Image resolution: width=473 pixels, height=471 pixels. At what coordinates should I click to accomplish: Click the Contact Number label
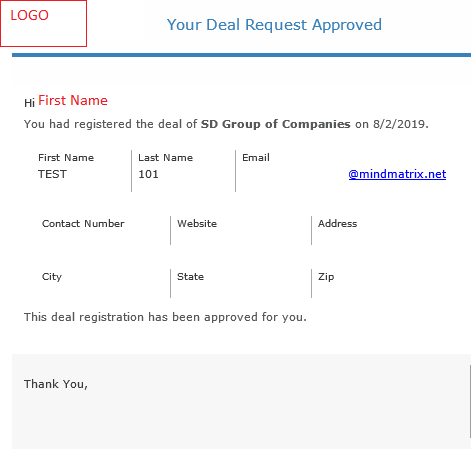[83, 223]
